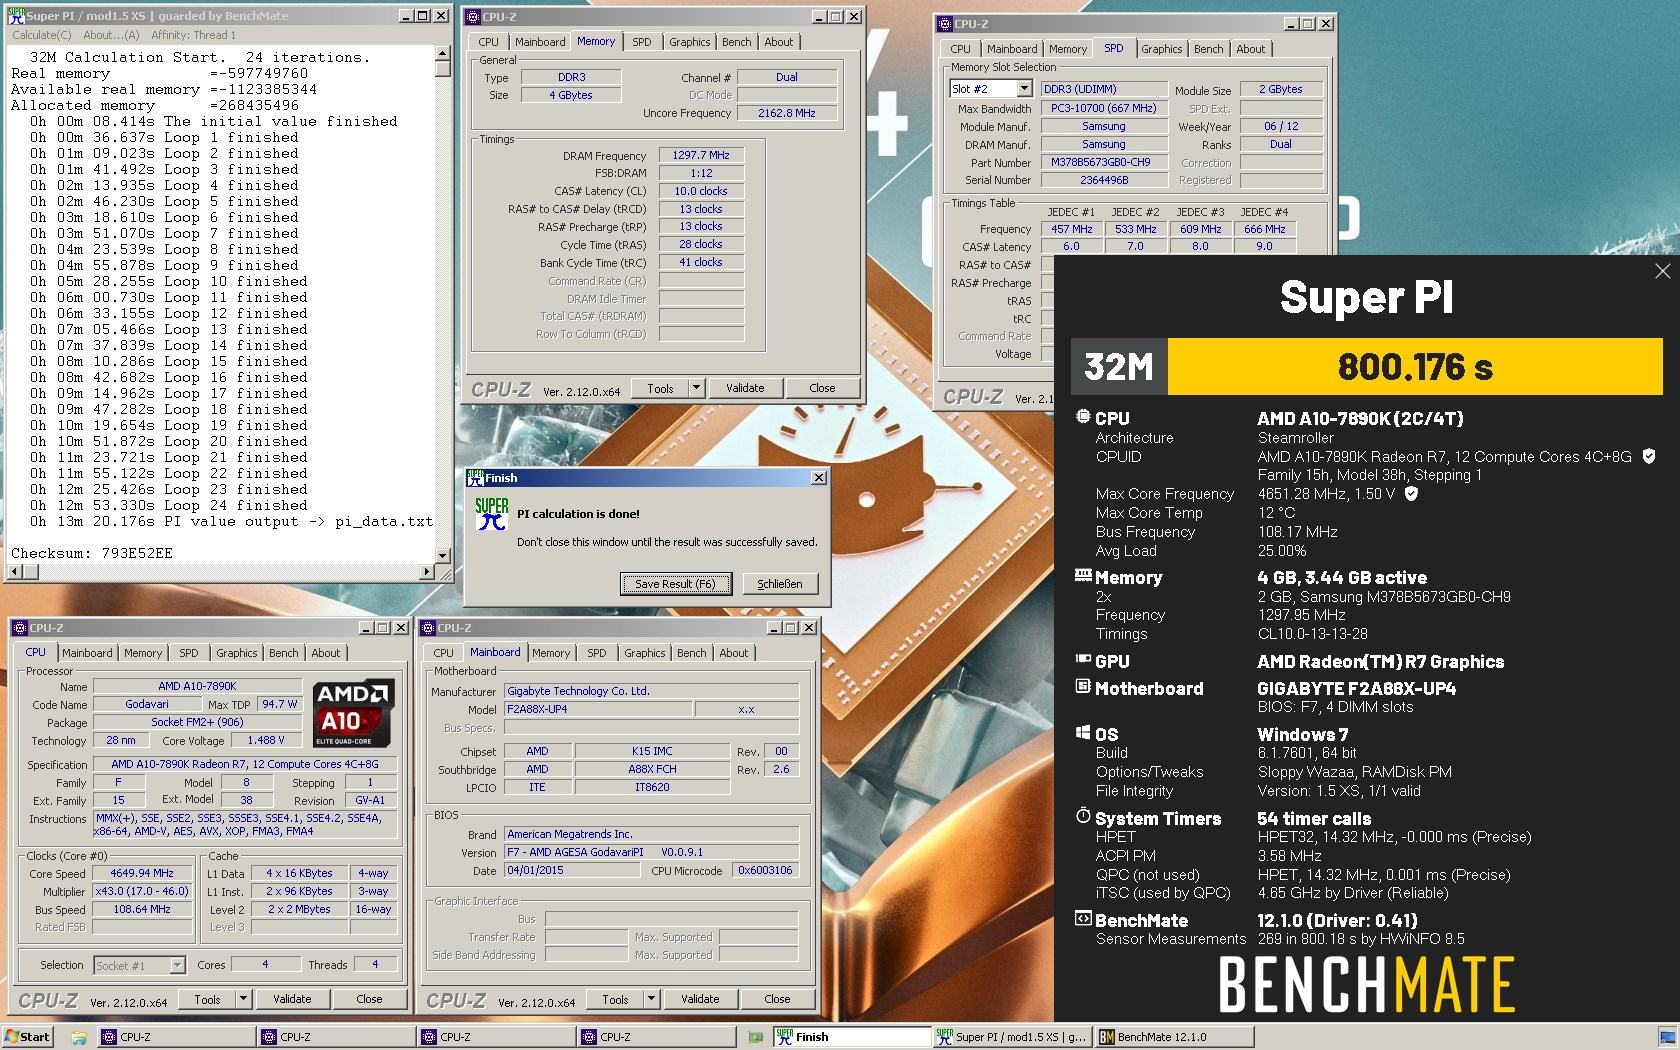Screen dimensions: 1680x1050
Task: Click the AMD A10 logo in CPU-Z
Action: click(x=353, y=713)
